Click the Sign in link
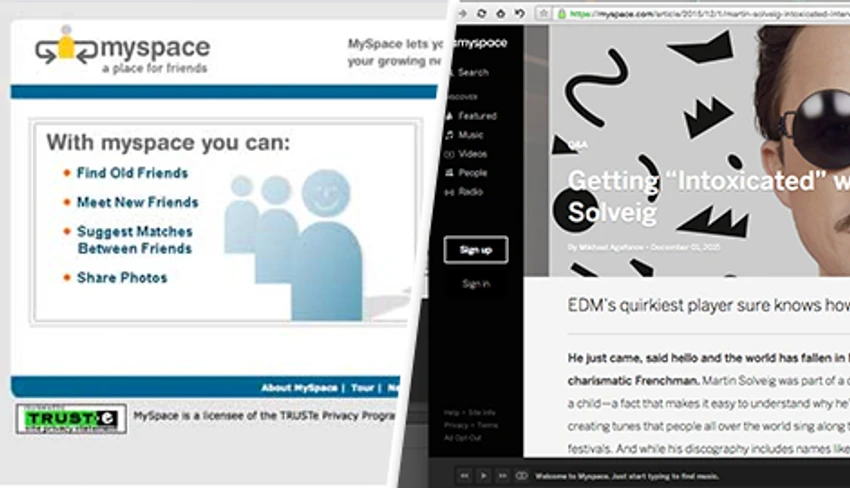The image size is (850, 488). (476, 284)
